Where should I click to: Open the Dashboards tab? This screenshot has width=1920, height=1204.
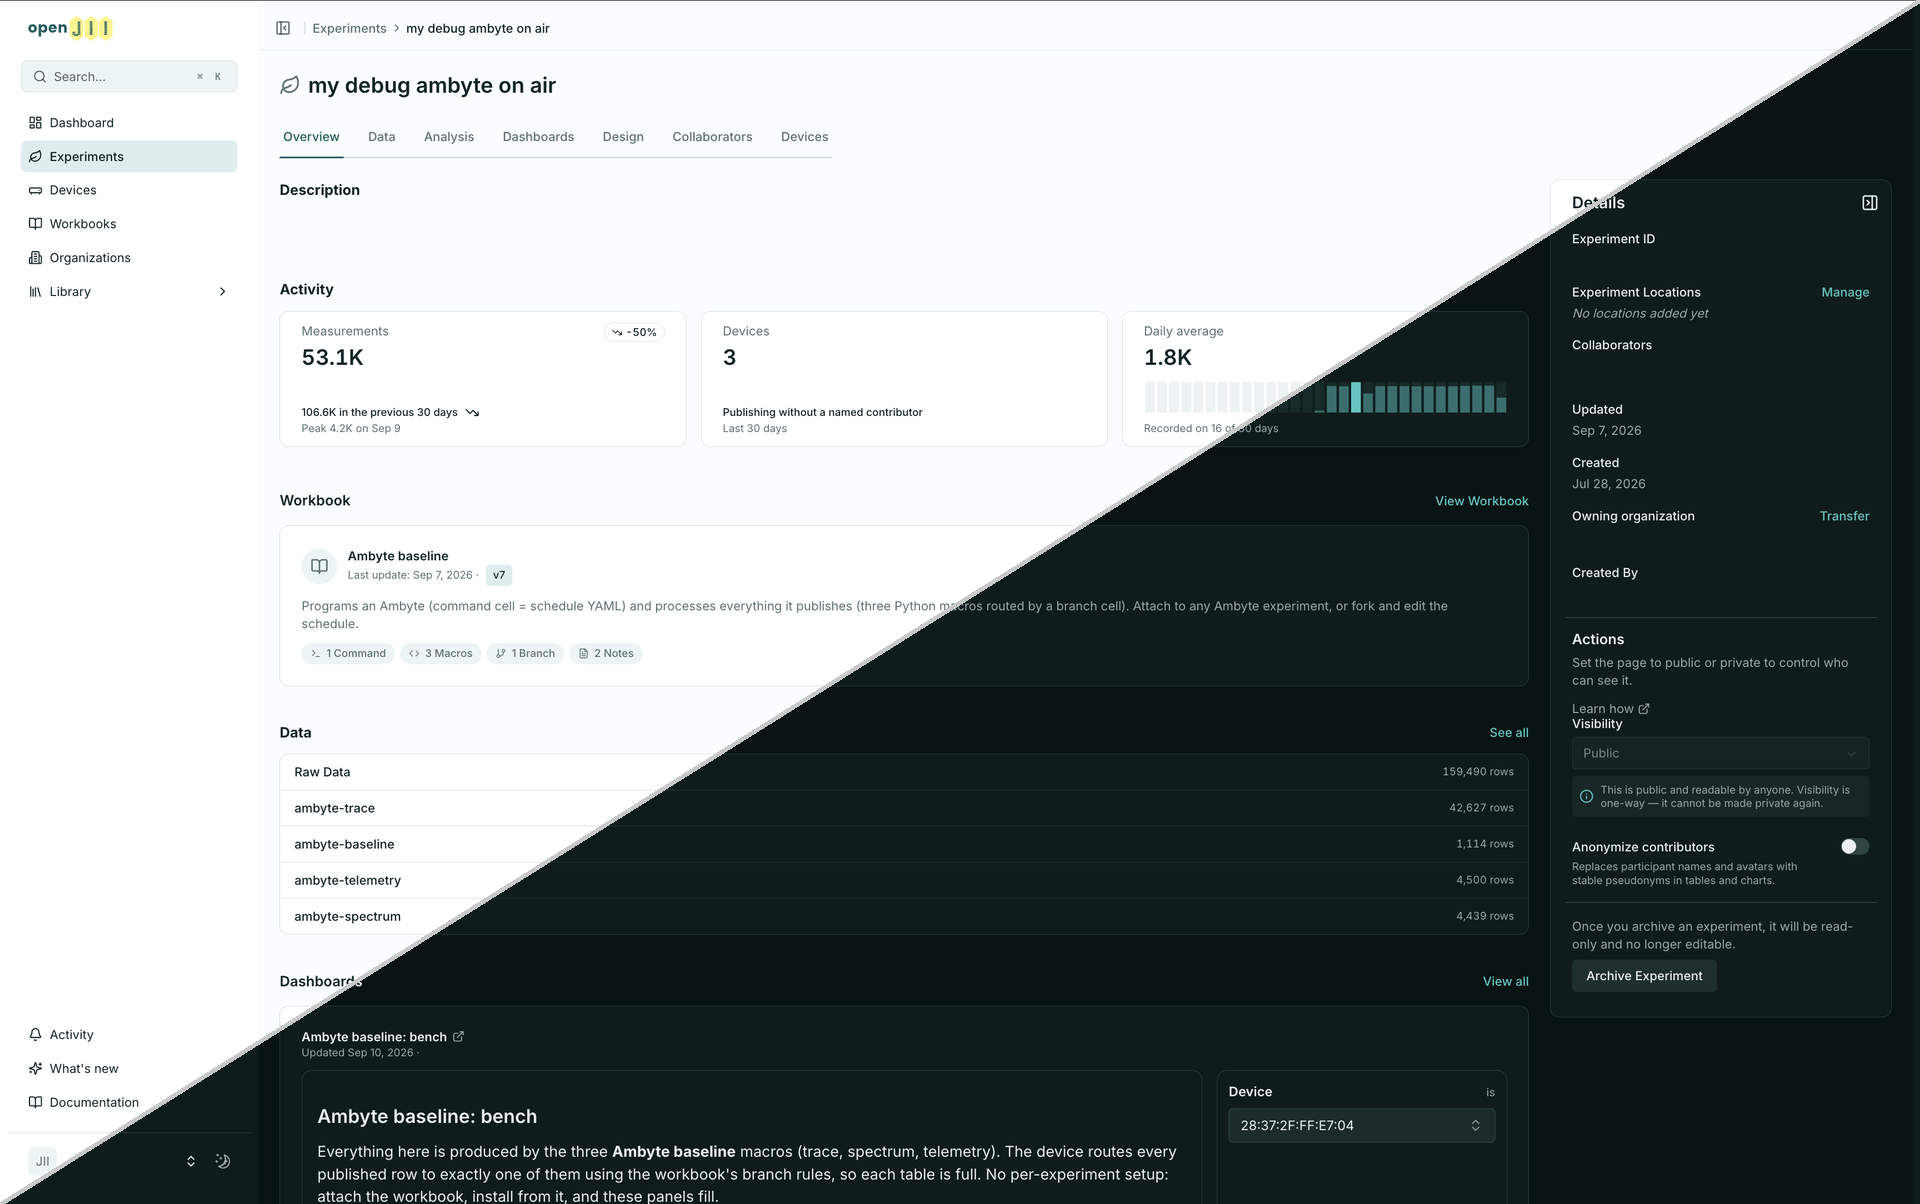point(538,137)
